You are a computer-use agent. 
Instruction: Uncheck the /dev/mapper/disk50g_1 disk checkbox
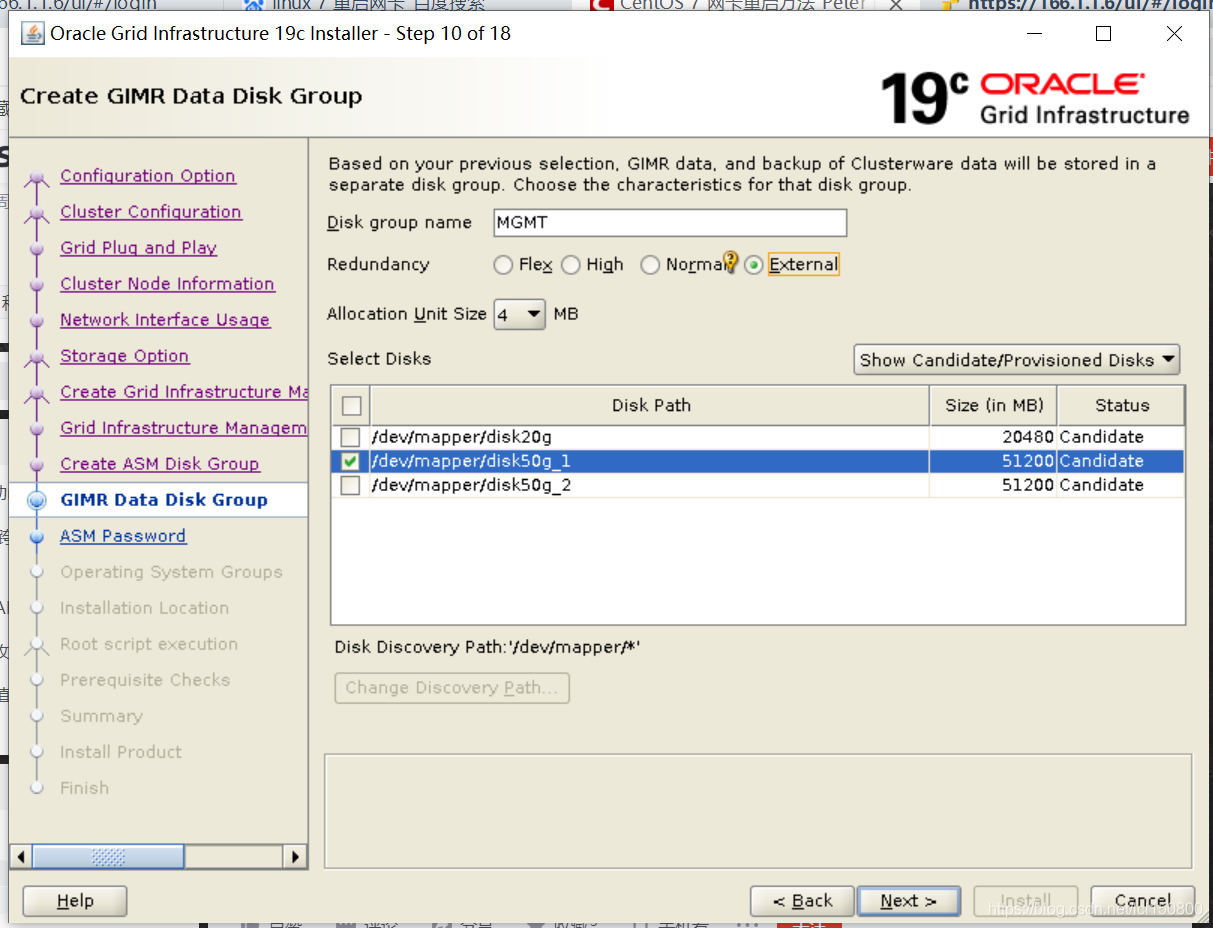tap(350, 461)
